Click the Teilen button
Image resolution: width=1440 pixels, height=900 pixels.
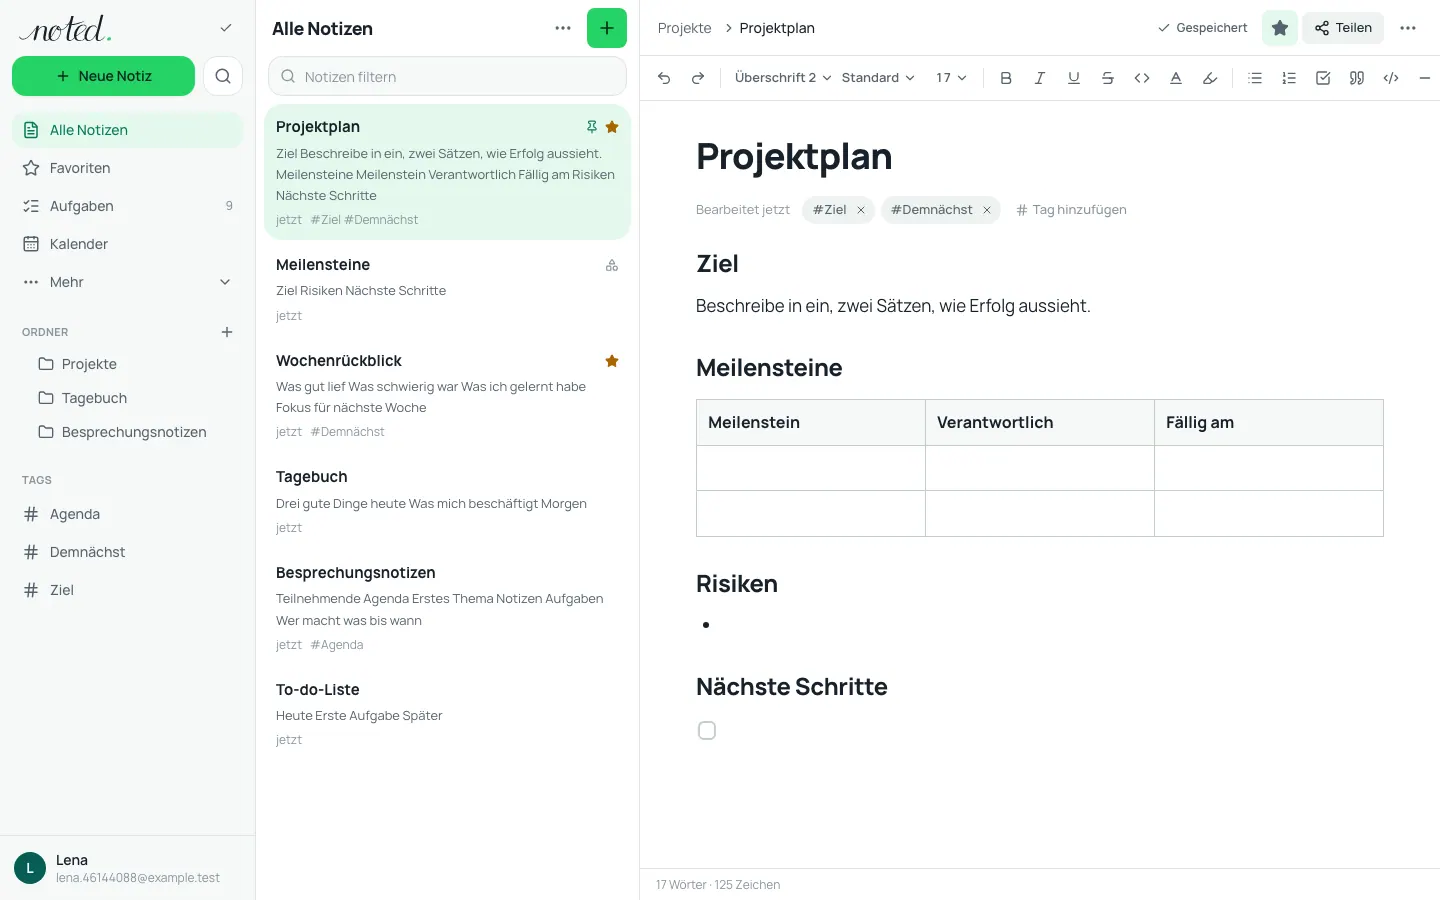coord(1343,28)
